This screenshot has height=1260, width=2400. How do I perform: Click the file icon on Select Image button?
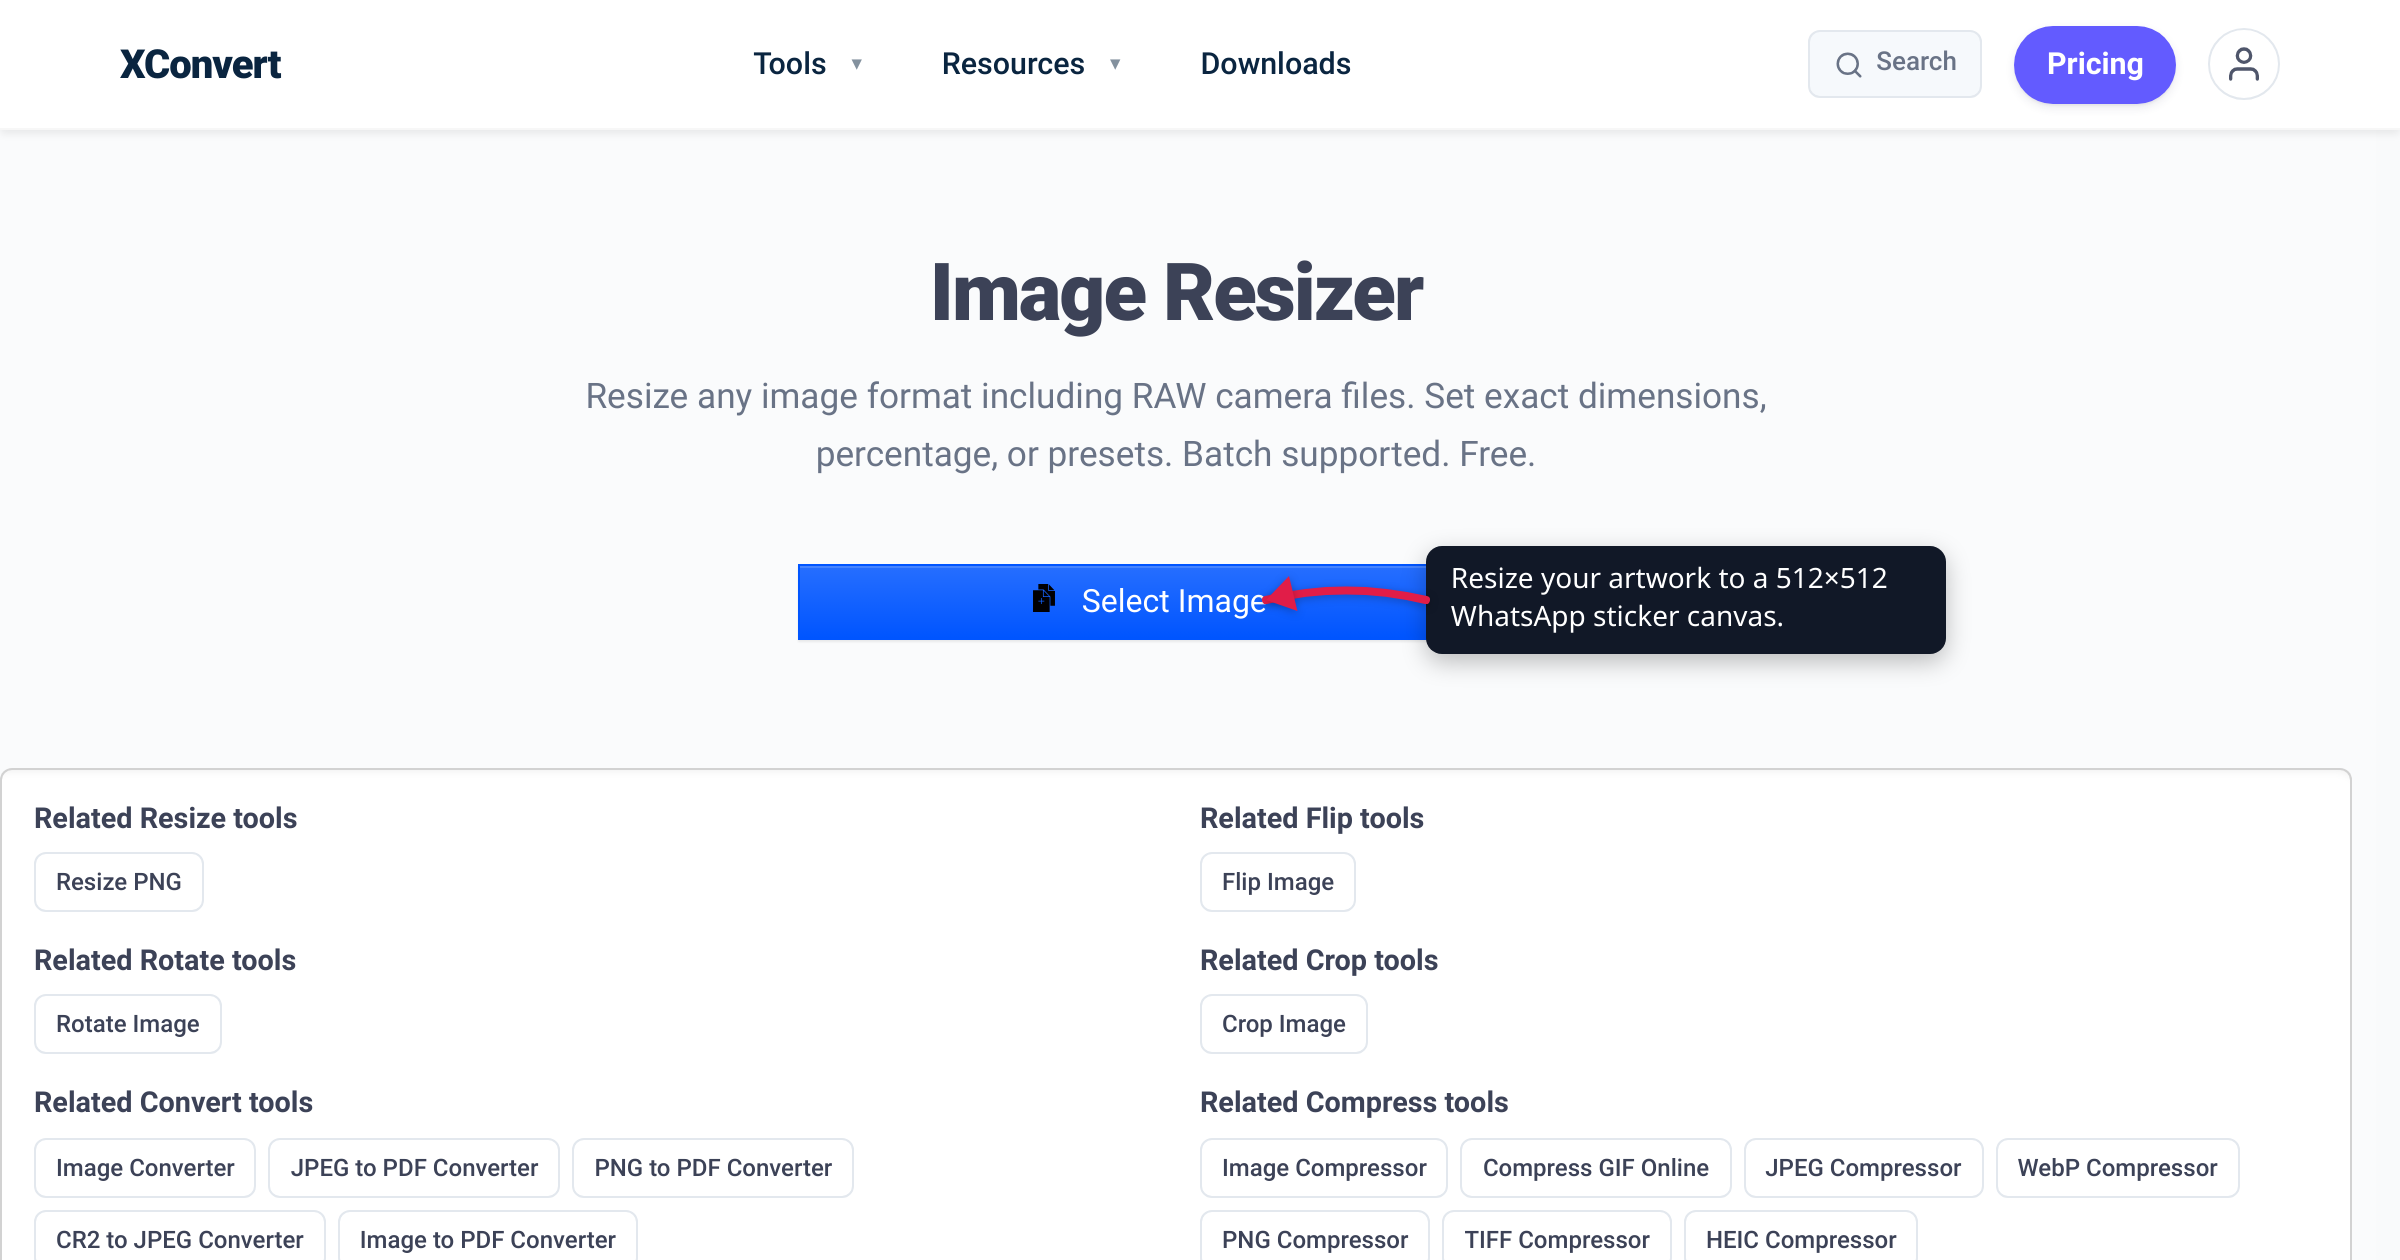tap(1044, 599)
